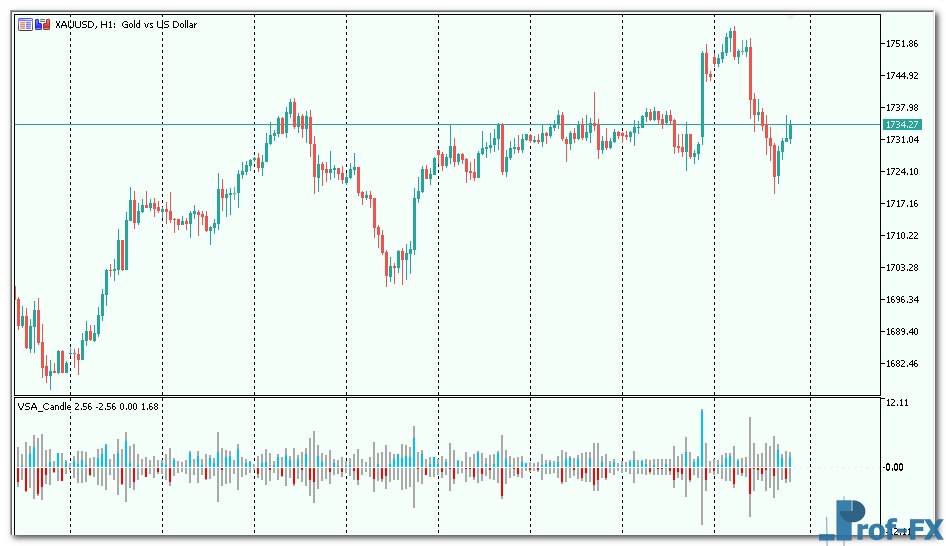
Task: Click the 1689.40 price scale label
Action: (x=901, y=332)
